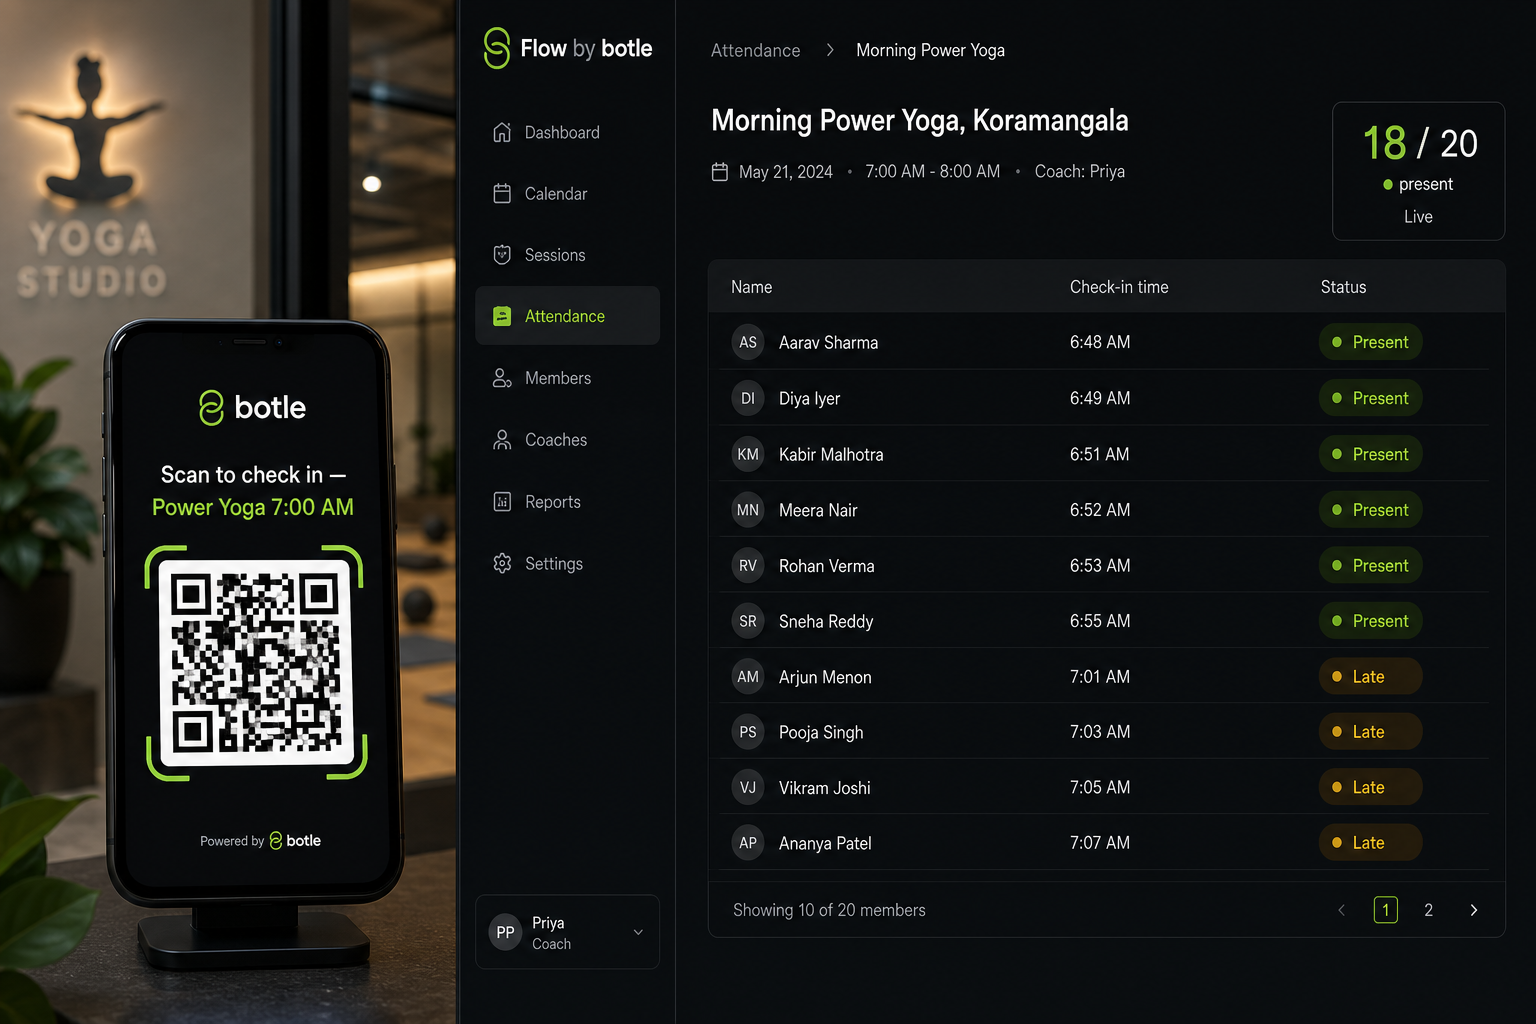Click the Members sidebar icon
Image resolution: width=1536 pixels, height=1024 pixels.
502,378
